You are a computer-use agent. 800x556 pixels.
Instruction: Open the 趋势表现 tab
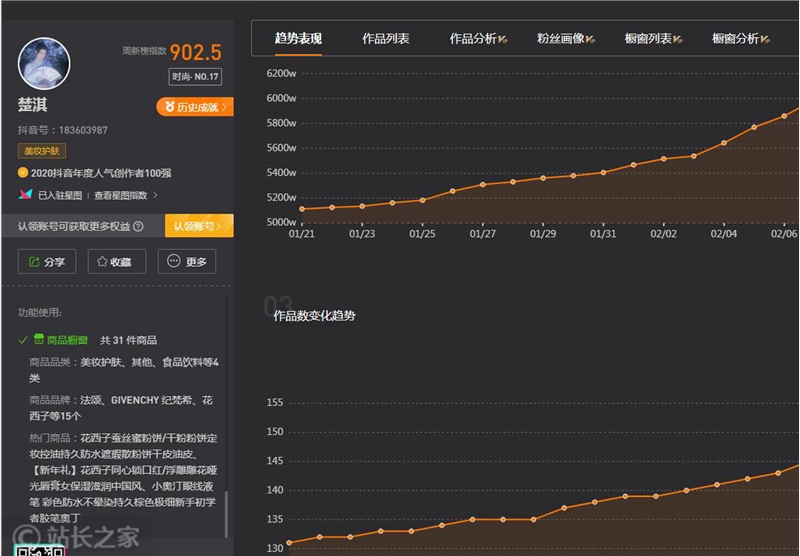point(298,39)
